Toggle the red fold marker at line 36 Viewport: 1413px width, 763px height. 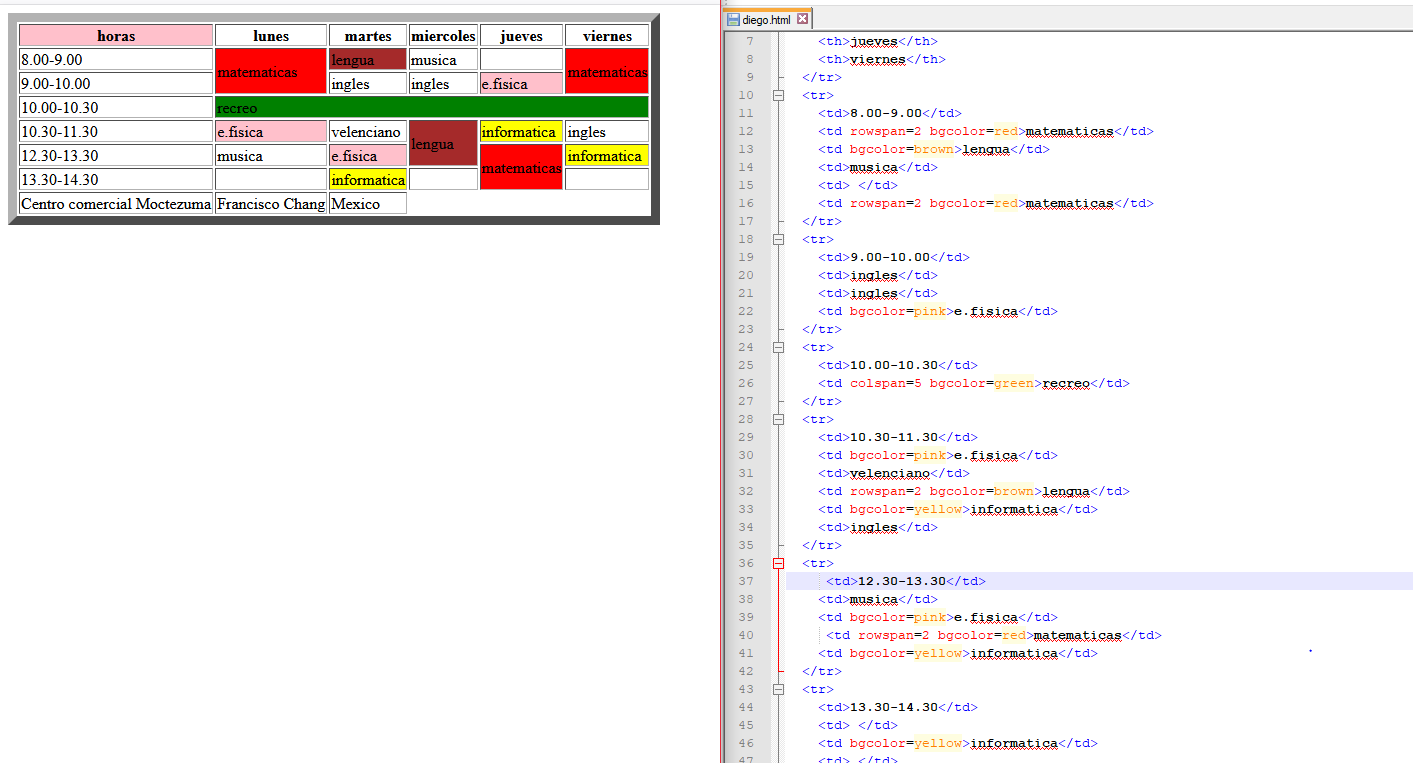coord(778,563)
